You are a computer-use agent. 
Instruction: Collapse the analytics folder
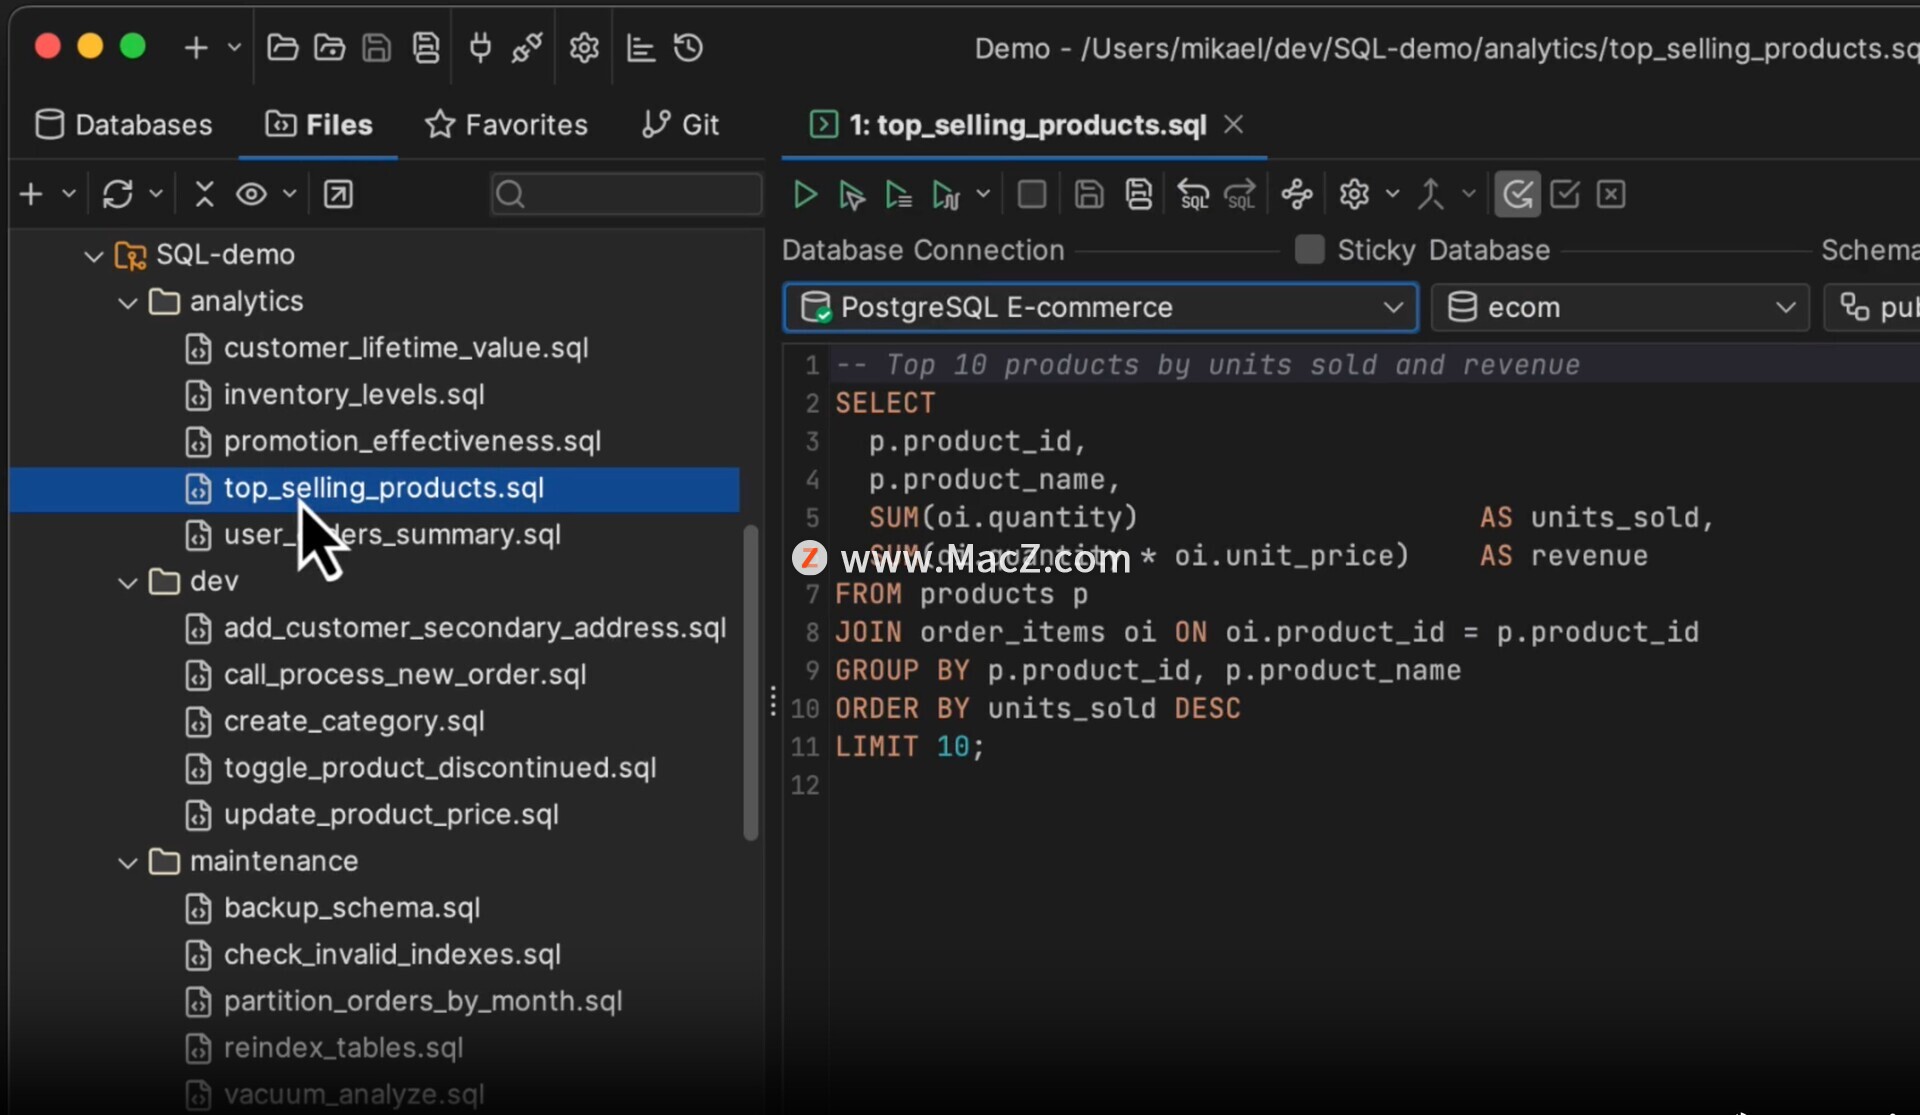(128, 303)
